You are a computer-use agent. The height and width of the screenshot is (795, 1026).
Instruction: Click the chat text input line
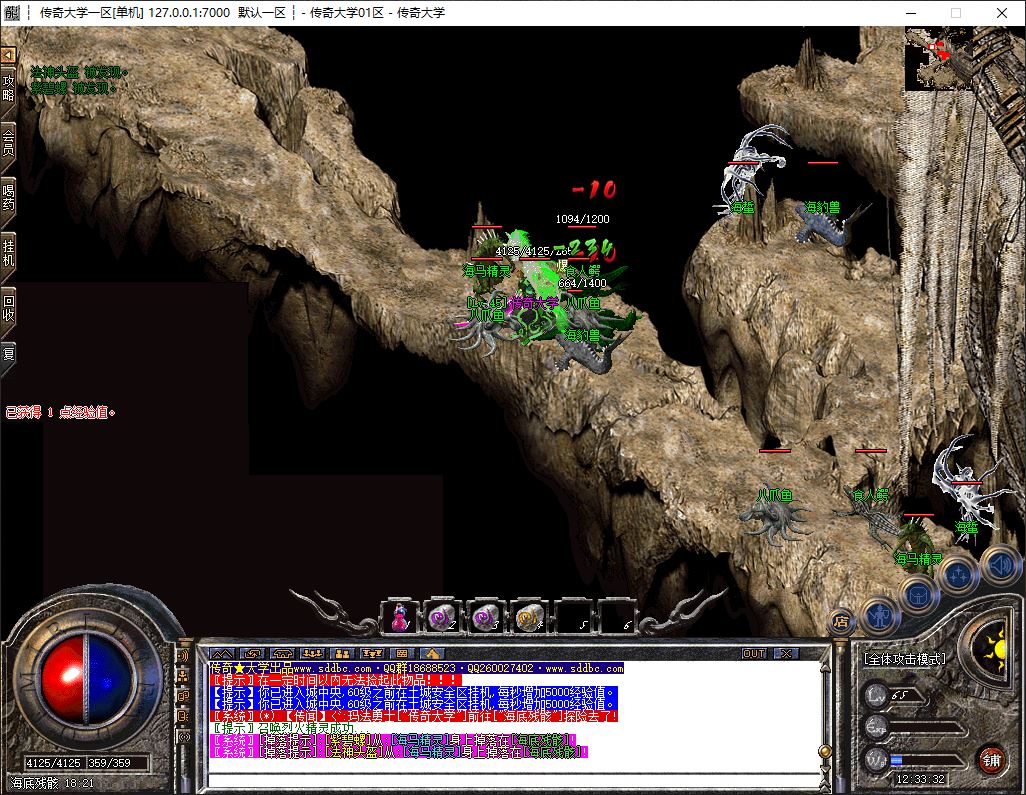point(514,779)
